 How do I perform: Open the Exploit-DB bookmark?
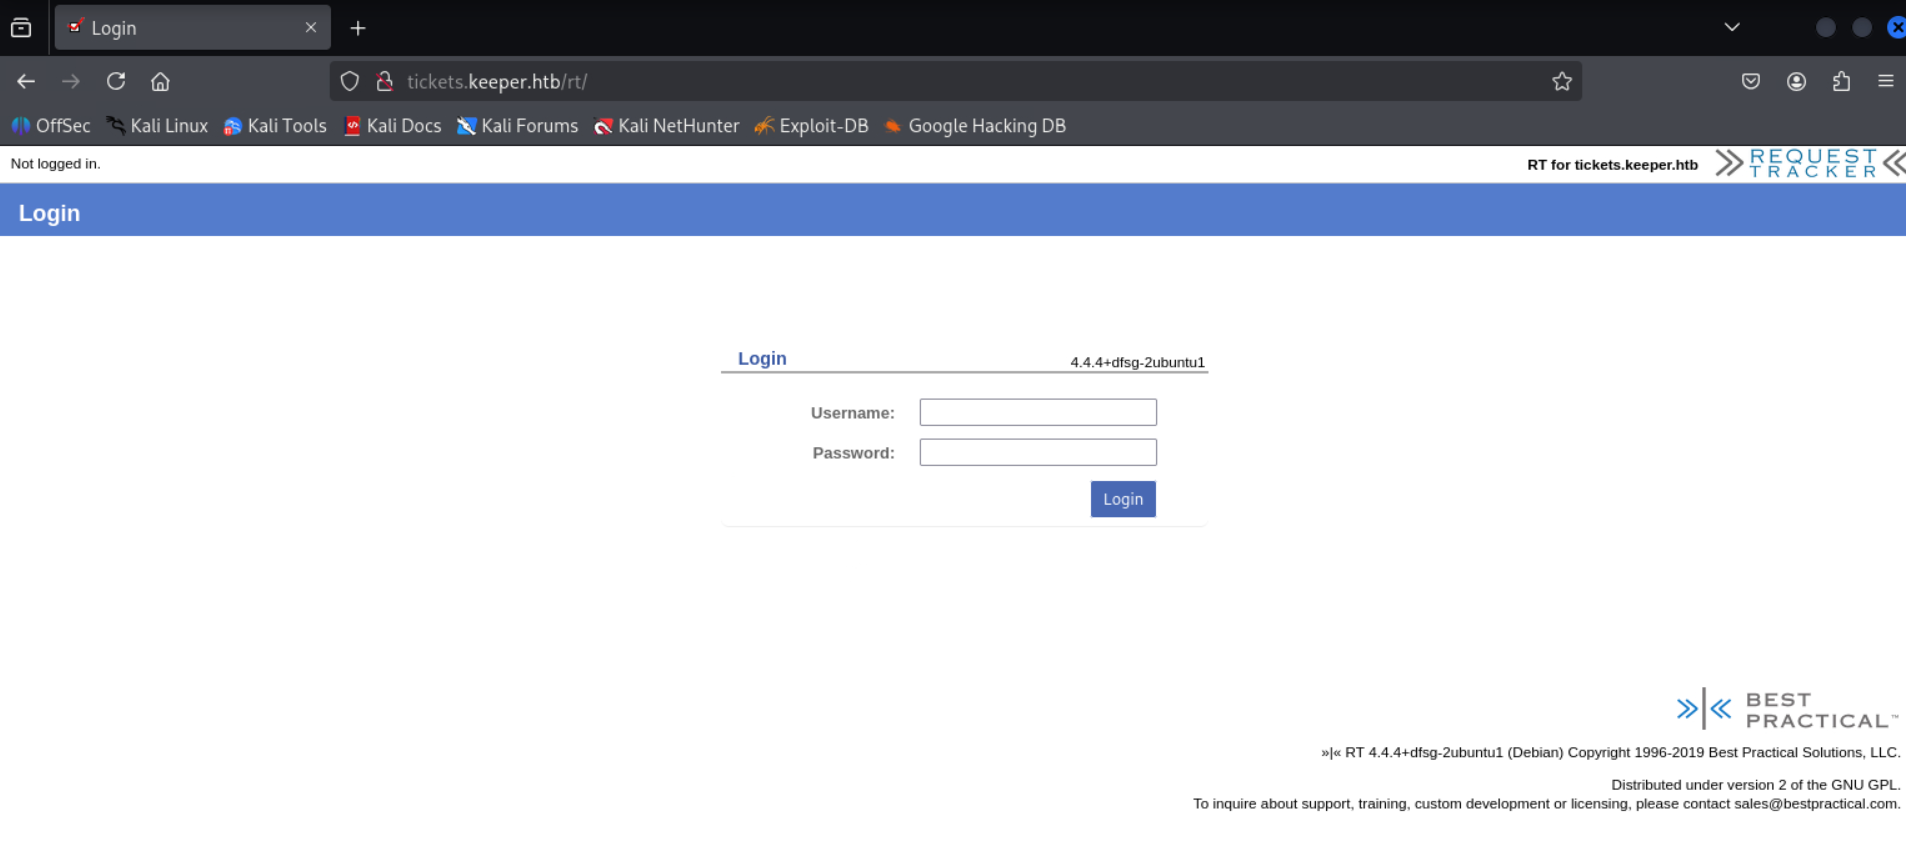click(811, 126)
